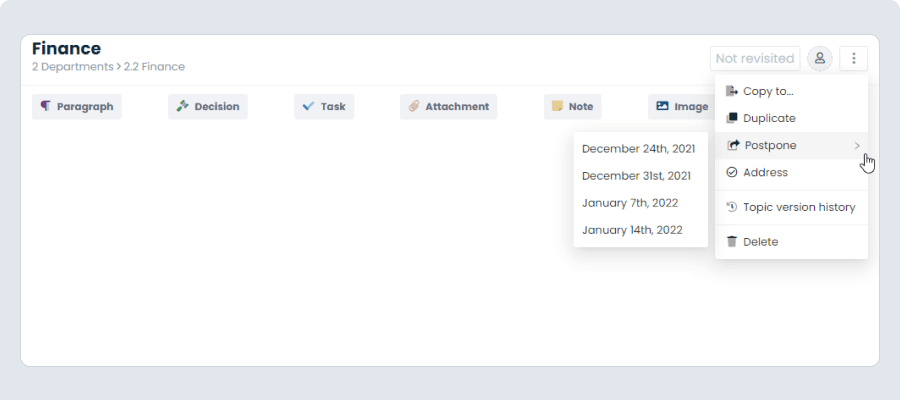Select Copy to... from the menu
Viewport: 900px width, 400px height.
click(768, 91)
